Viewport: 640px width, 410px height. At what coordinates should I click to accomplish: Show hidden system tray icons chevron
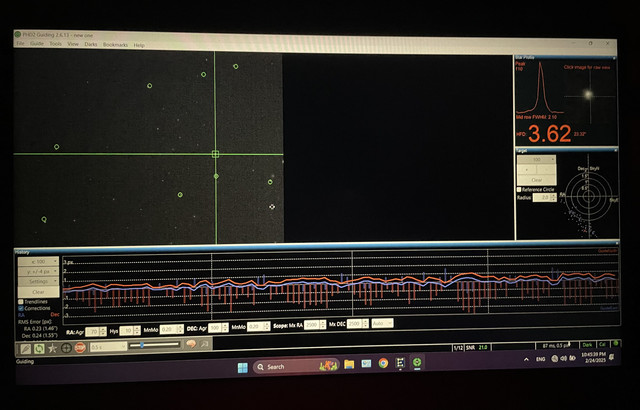[x=527, y=360]
